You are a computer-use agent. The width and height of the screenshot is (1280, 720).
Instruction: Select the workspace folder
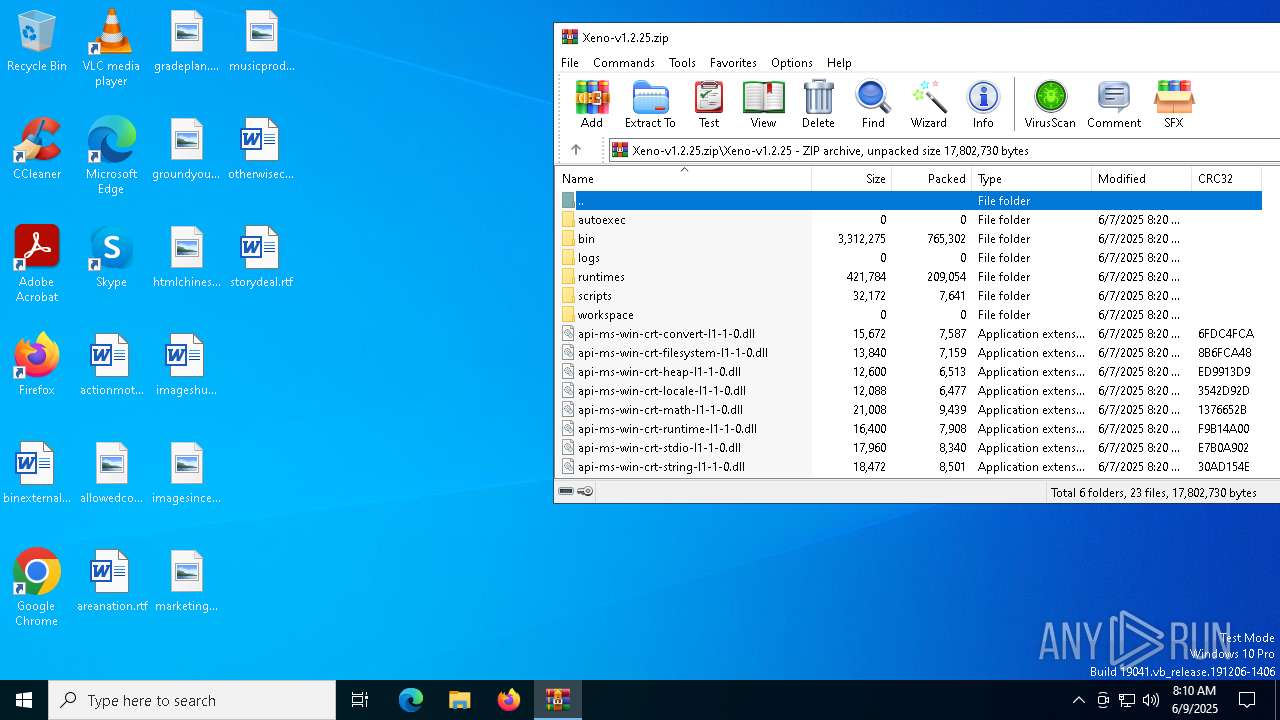(x=909, y=314)
